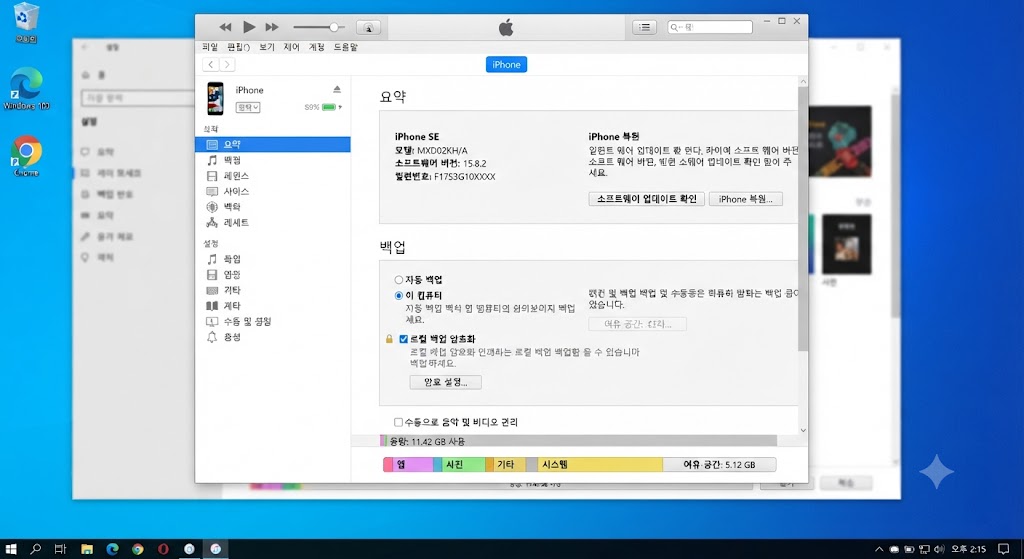Open the 편집 menu
Screen dimensions: 1024x559
[x=238, y=47]
